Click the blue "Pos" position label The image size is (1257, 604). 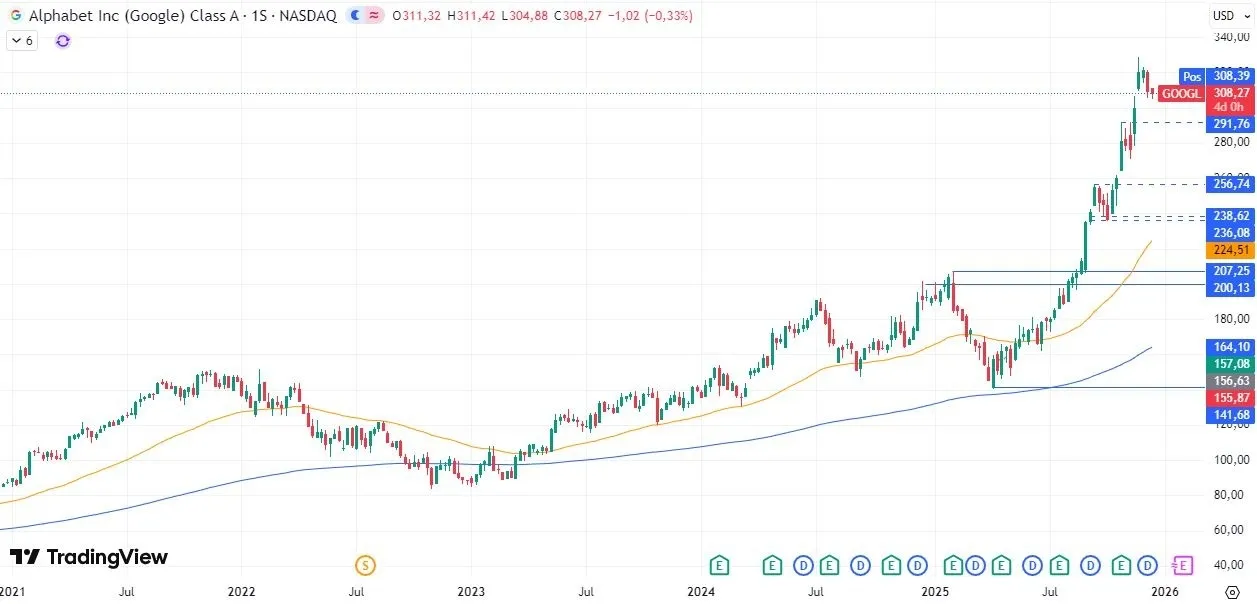(1192, 77)
